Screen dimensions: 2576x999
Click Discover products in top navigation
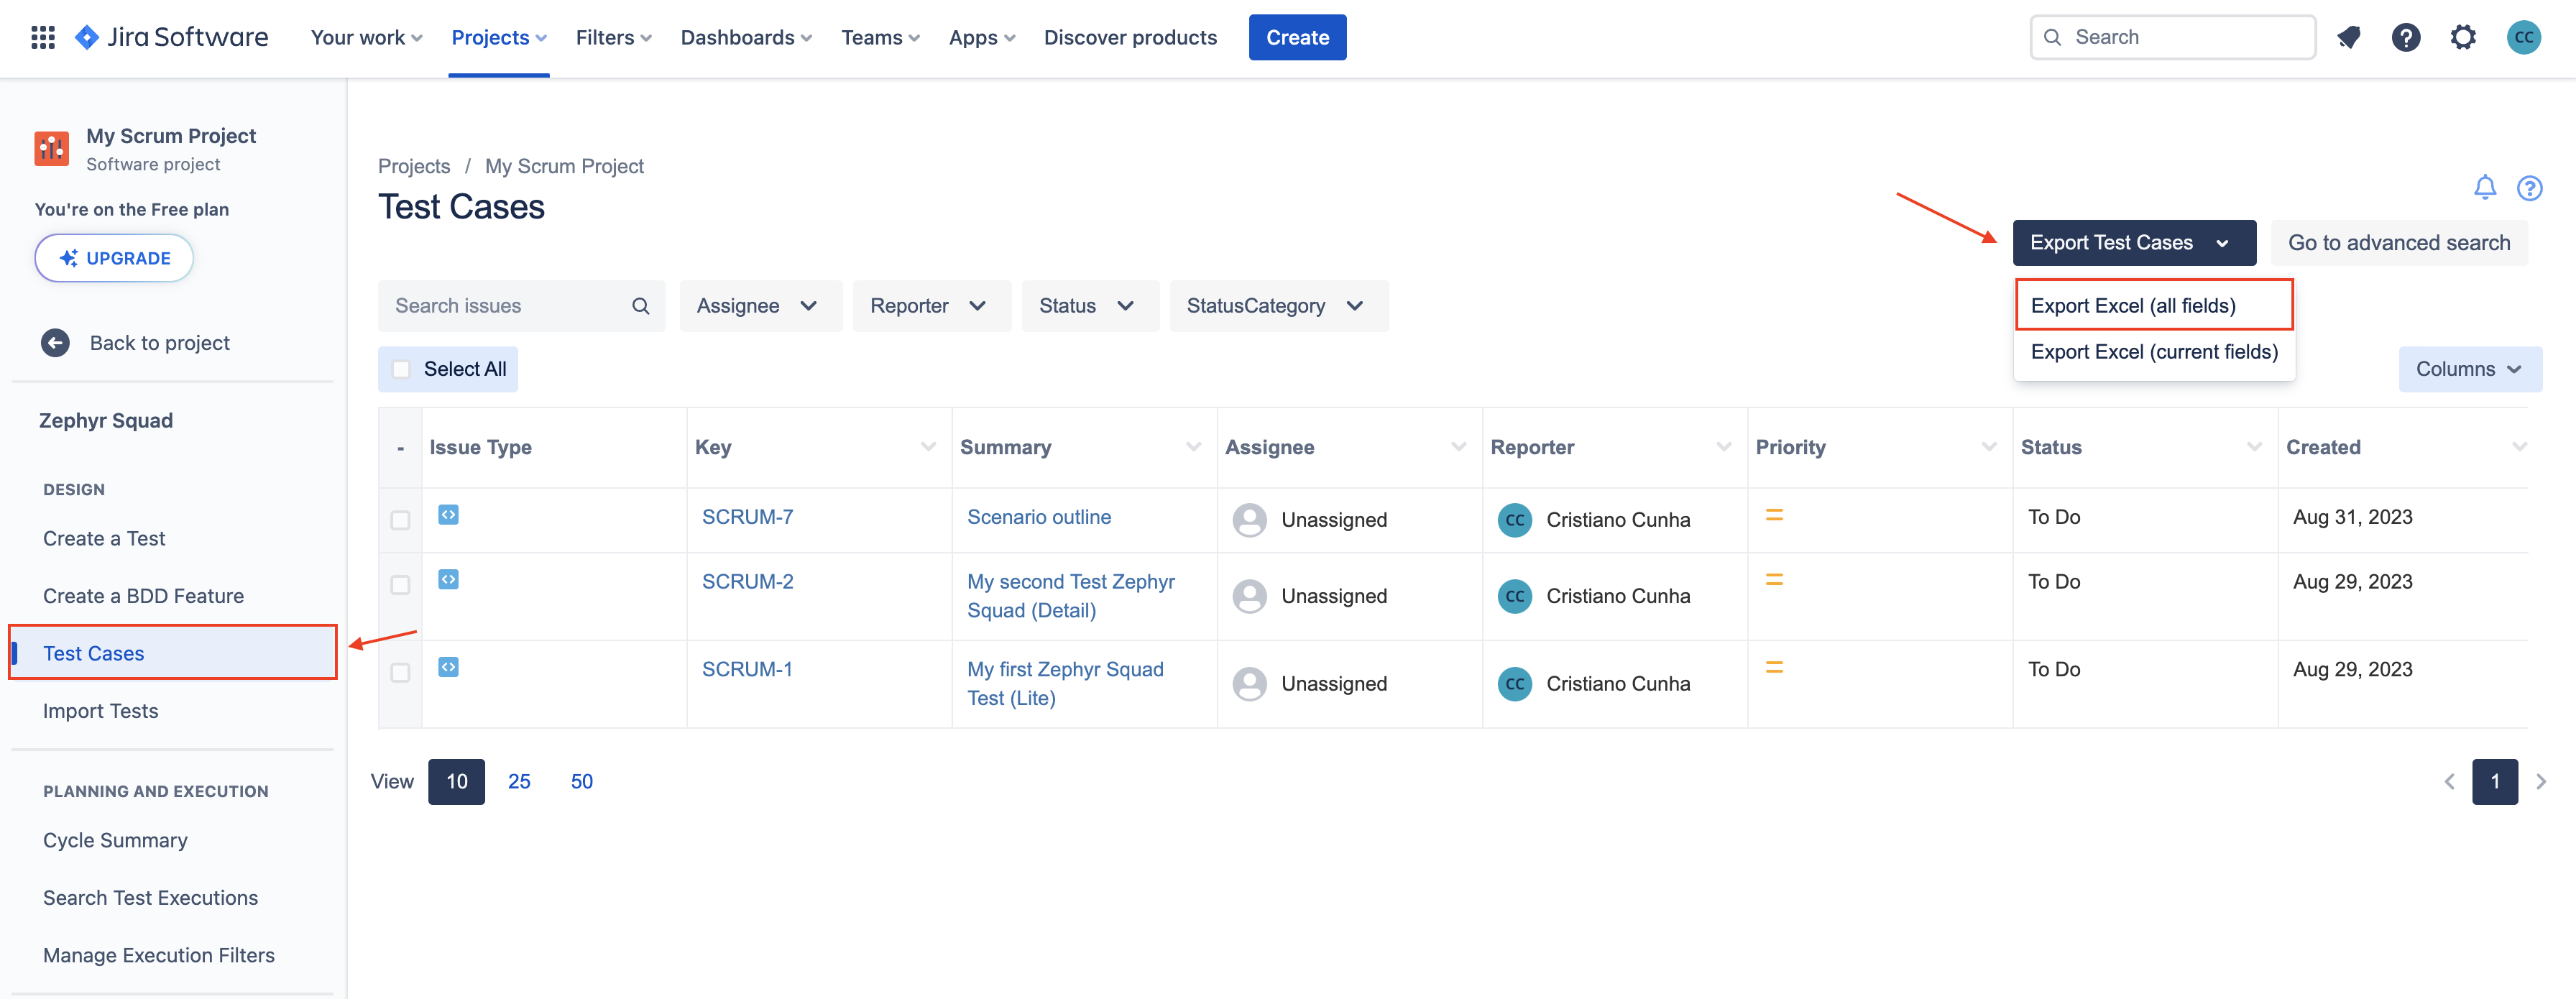click(1130, 37)
